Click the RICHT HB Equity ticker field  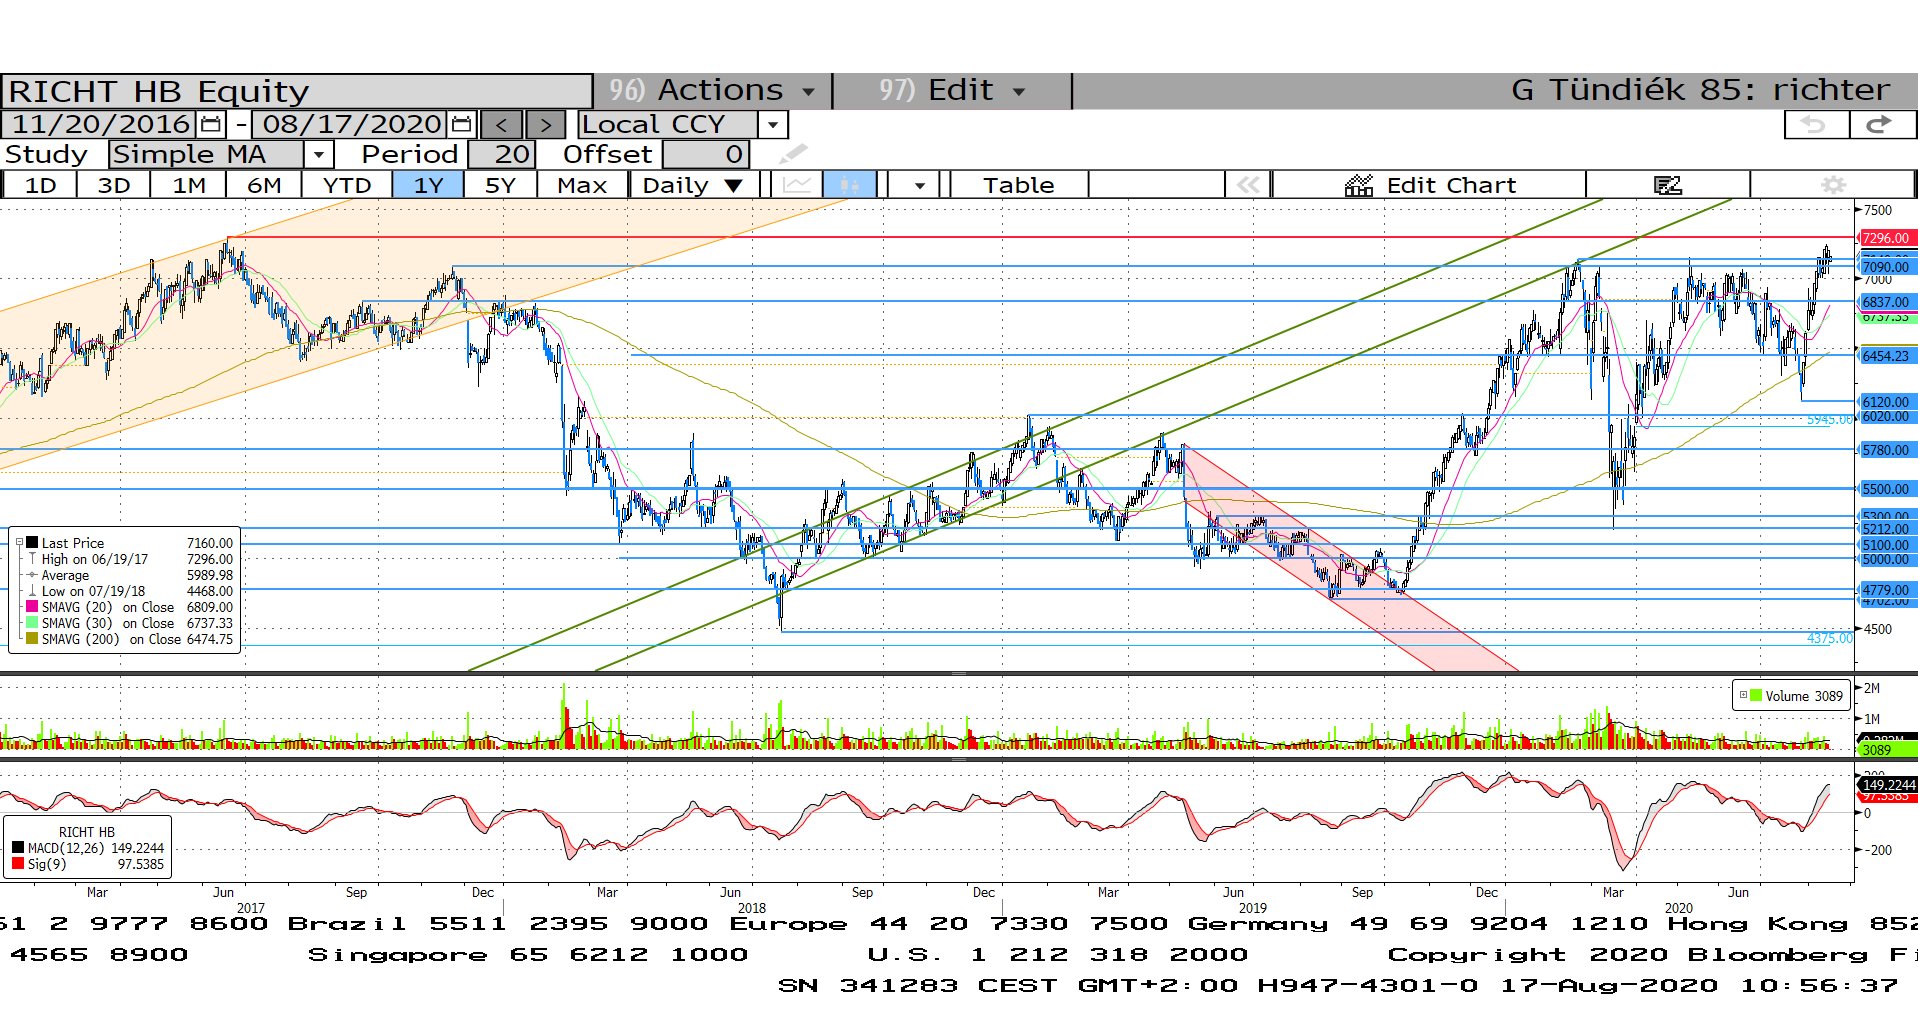pos(297,91)
